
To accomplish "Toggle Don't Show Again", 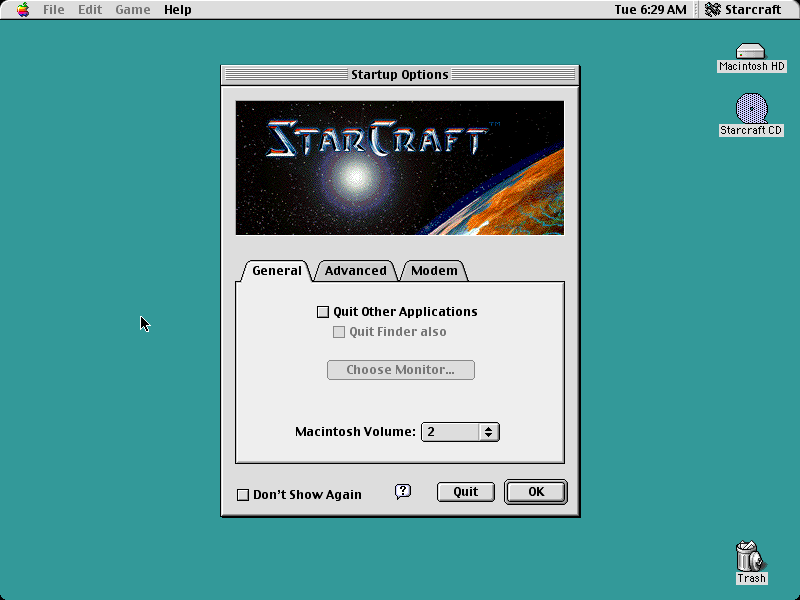I will click(x=242, y=494).
